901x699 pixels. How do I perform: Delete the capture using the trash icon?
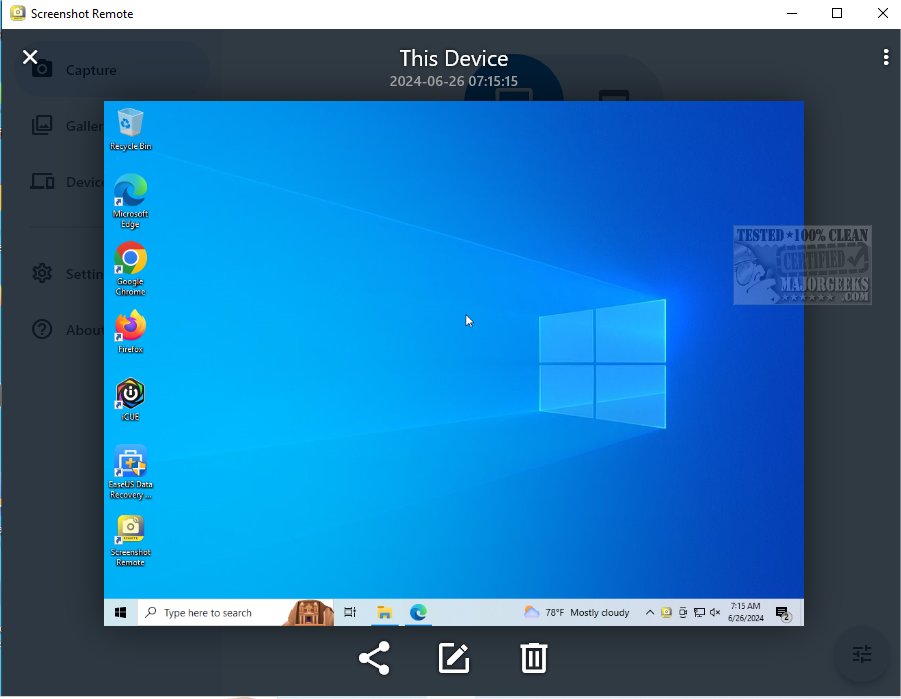[533, 658]
